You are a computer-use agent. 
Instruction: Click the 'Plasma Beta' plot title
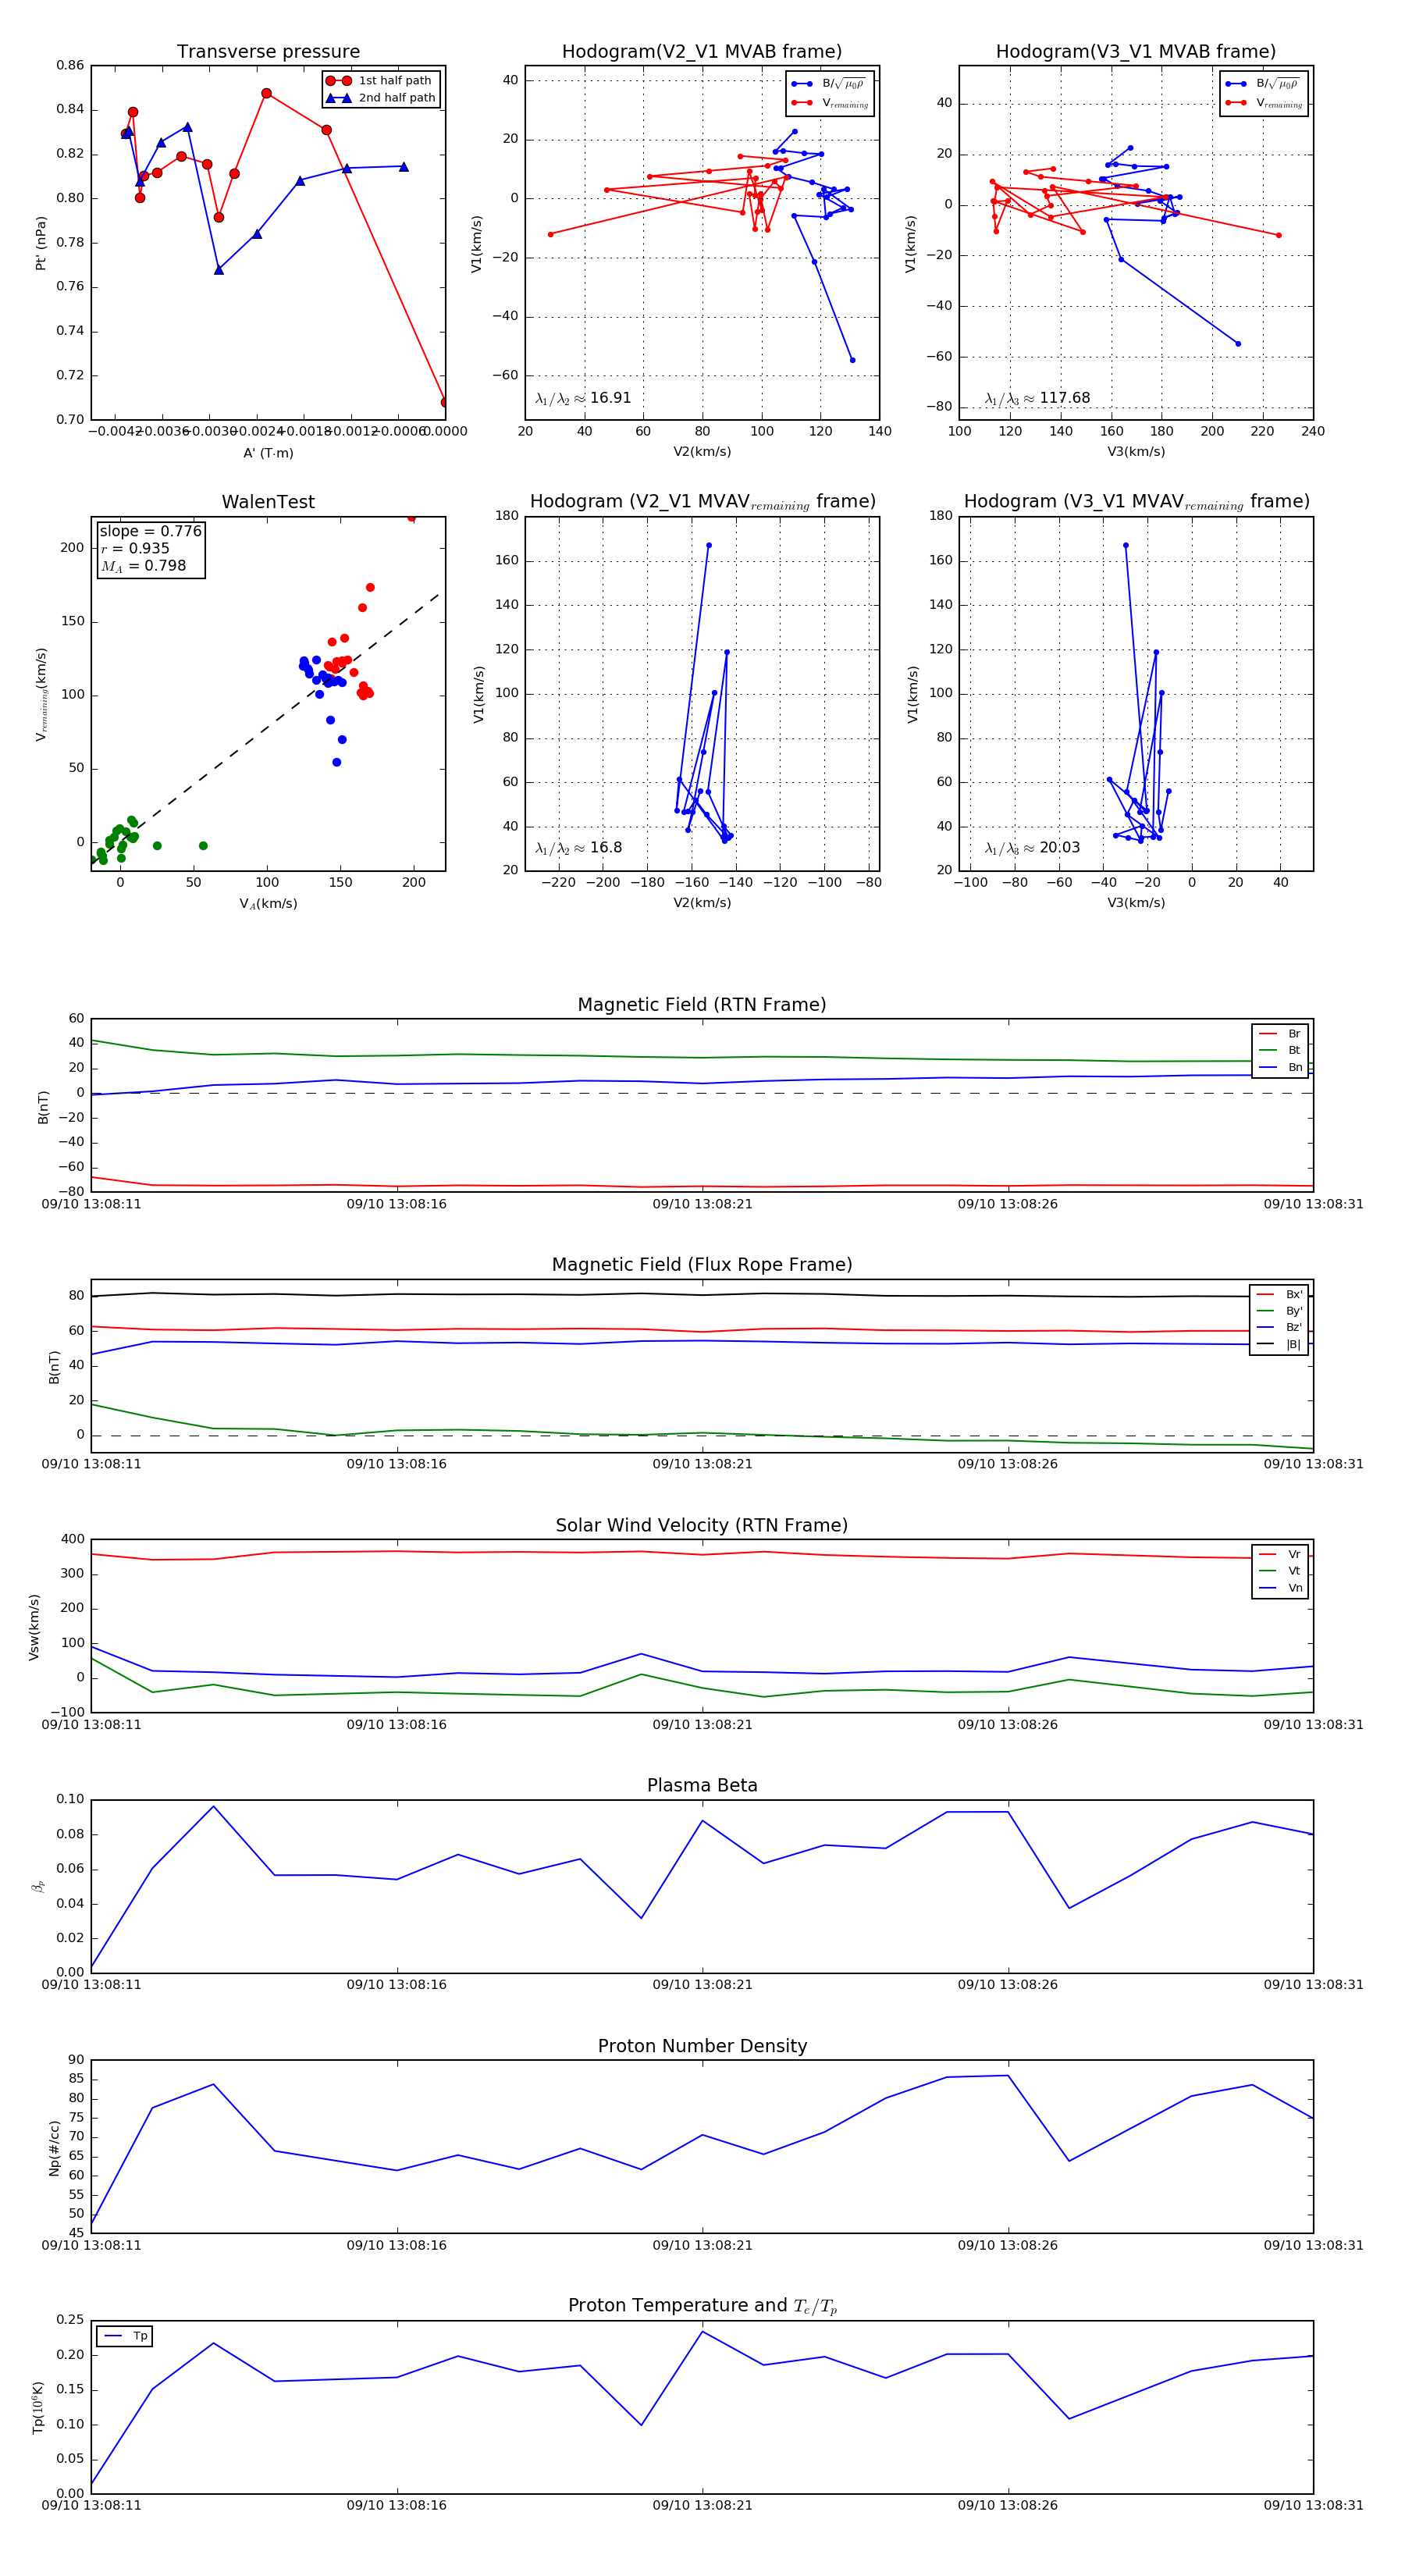[x=702, y=1785]
